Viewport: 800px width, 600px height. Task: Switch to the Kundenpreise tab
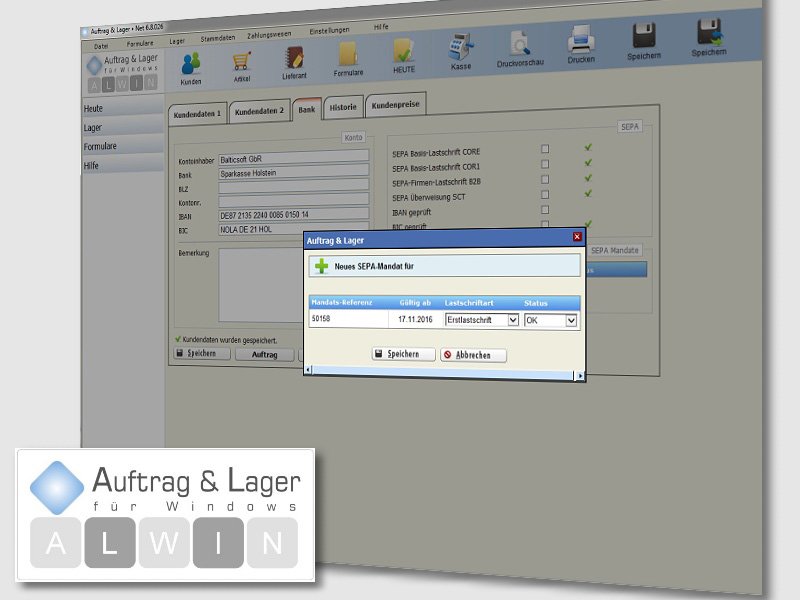click(x=395, y=105)
